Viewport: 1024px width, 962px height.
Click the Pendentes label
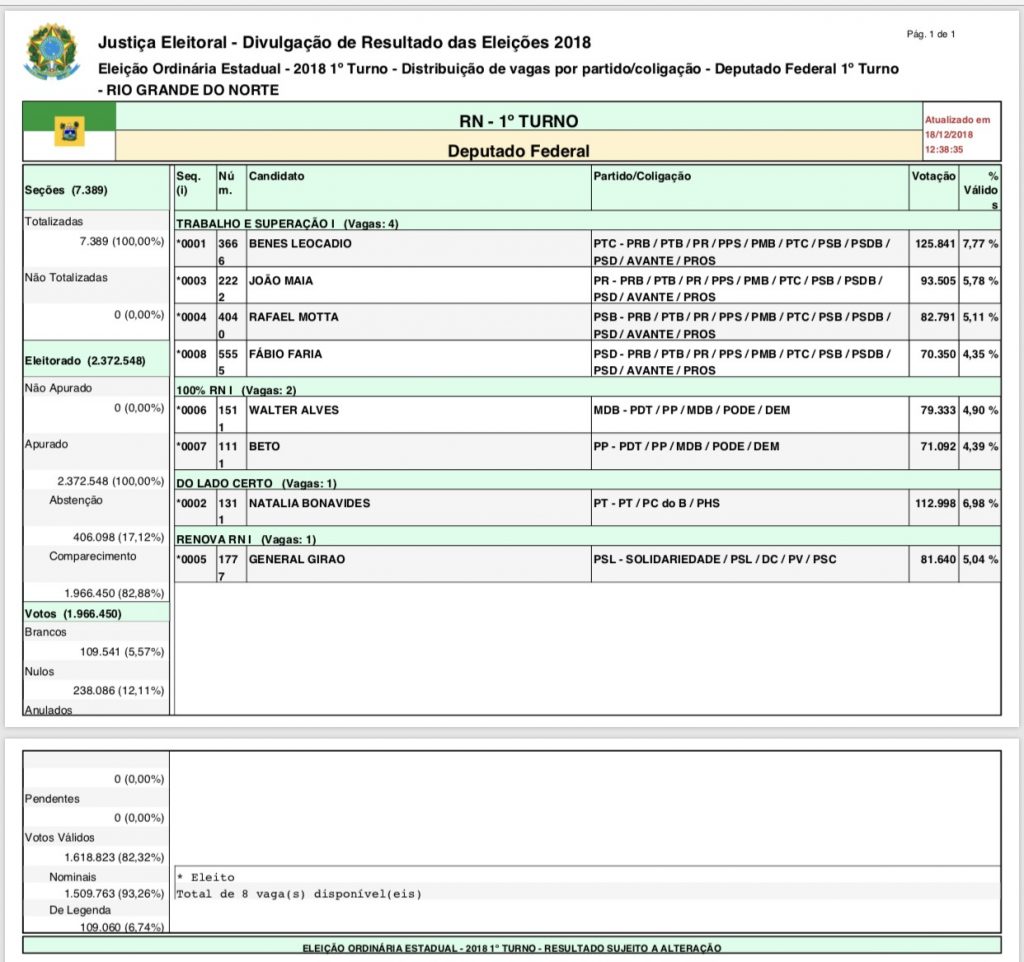tap(52, 799)
